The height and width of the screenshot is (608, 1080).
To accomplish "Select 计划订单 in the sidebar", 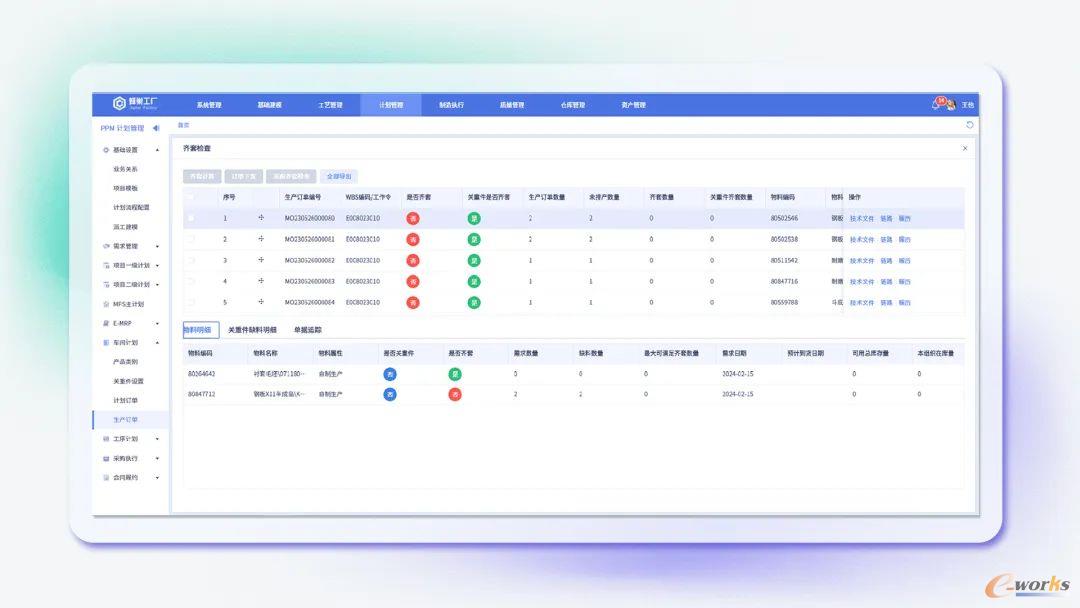I will pyautogui.click(x=126, y=400).
